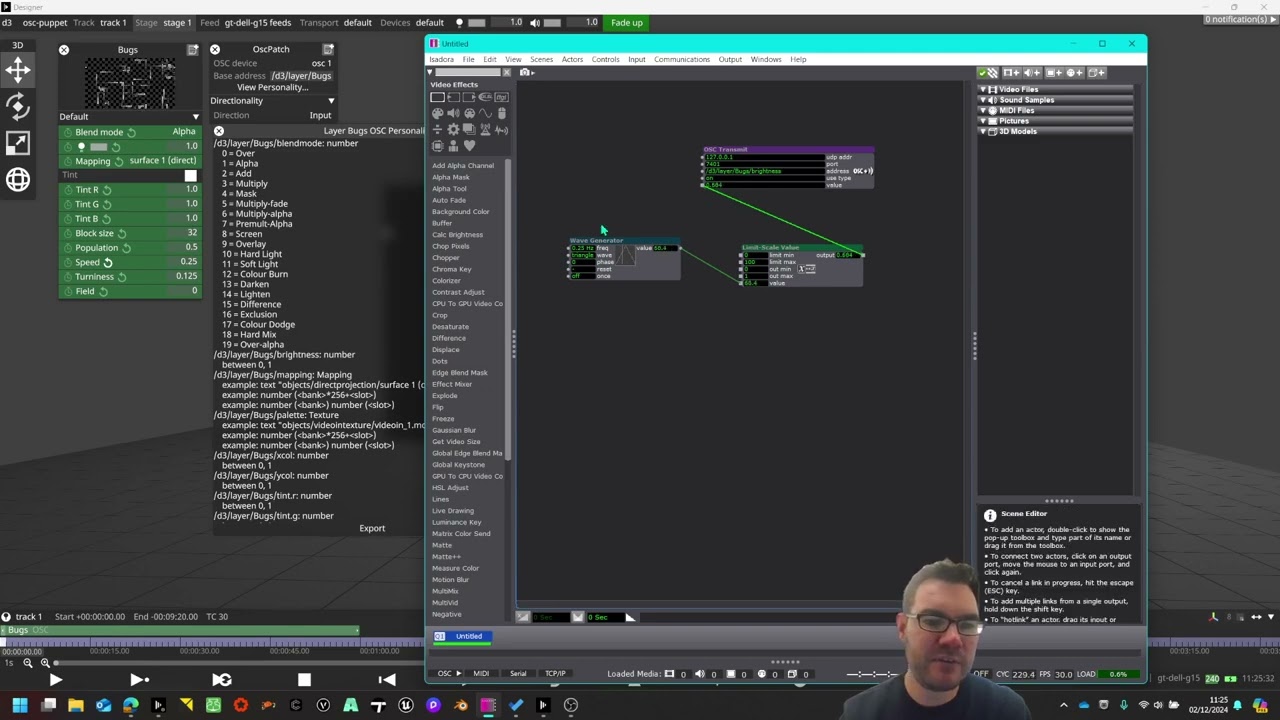1280x720 pixels.
Task: Click View Personality button
Action: (x=272, y=87)
